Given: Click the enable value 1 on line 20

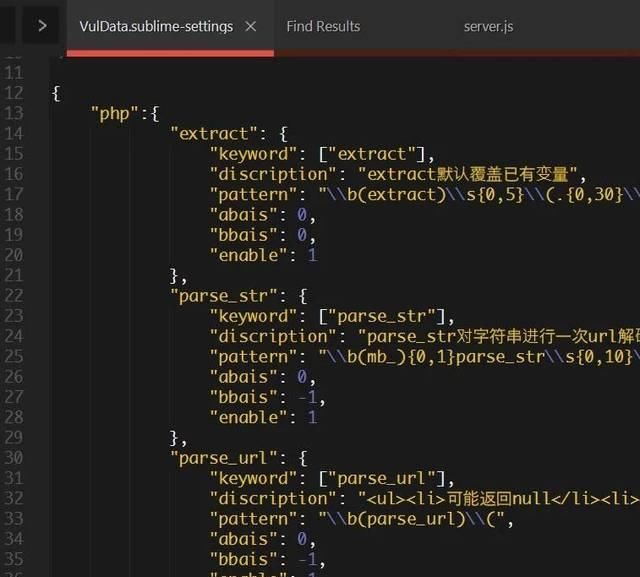Looking at the screenshot, I should 312,255.
